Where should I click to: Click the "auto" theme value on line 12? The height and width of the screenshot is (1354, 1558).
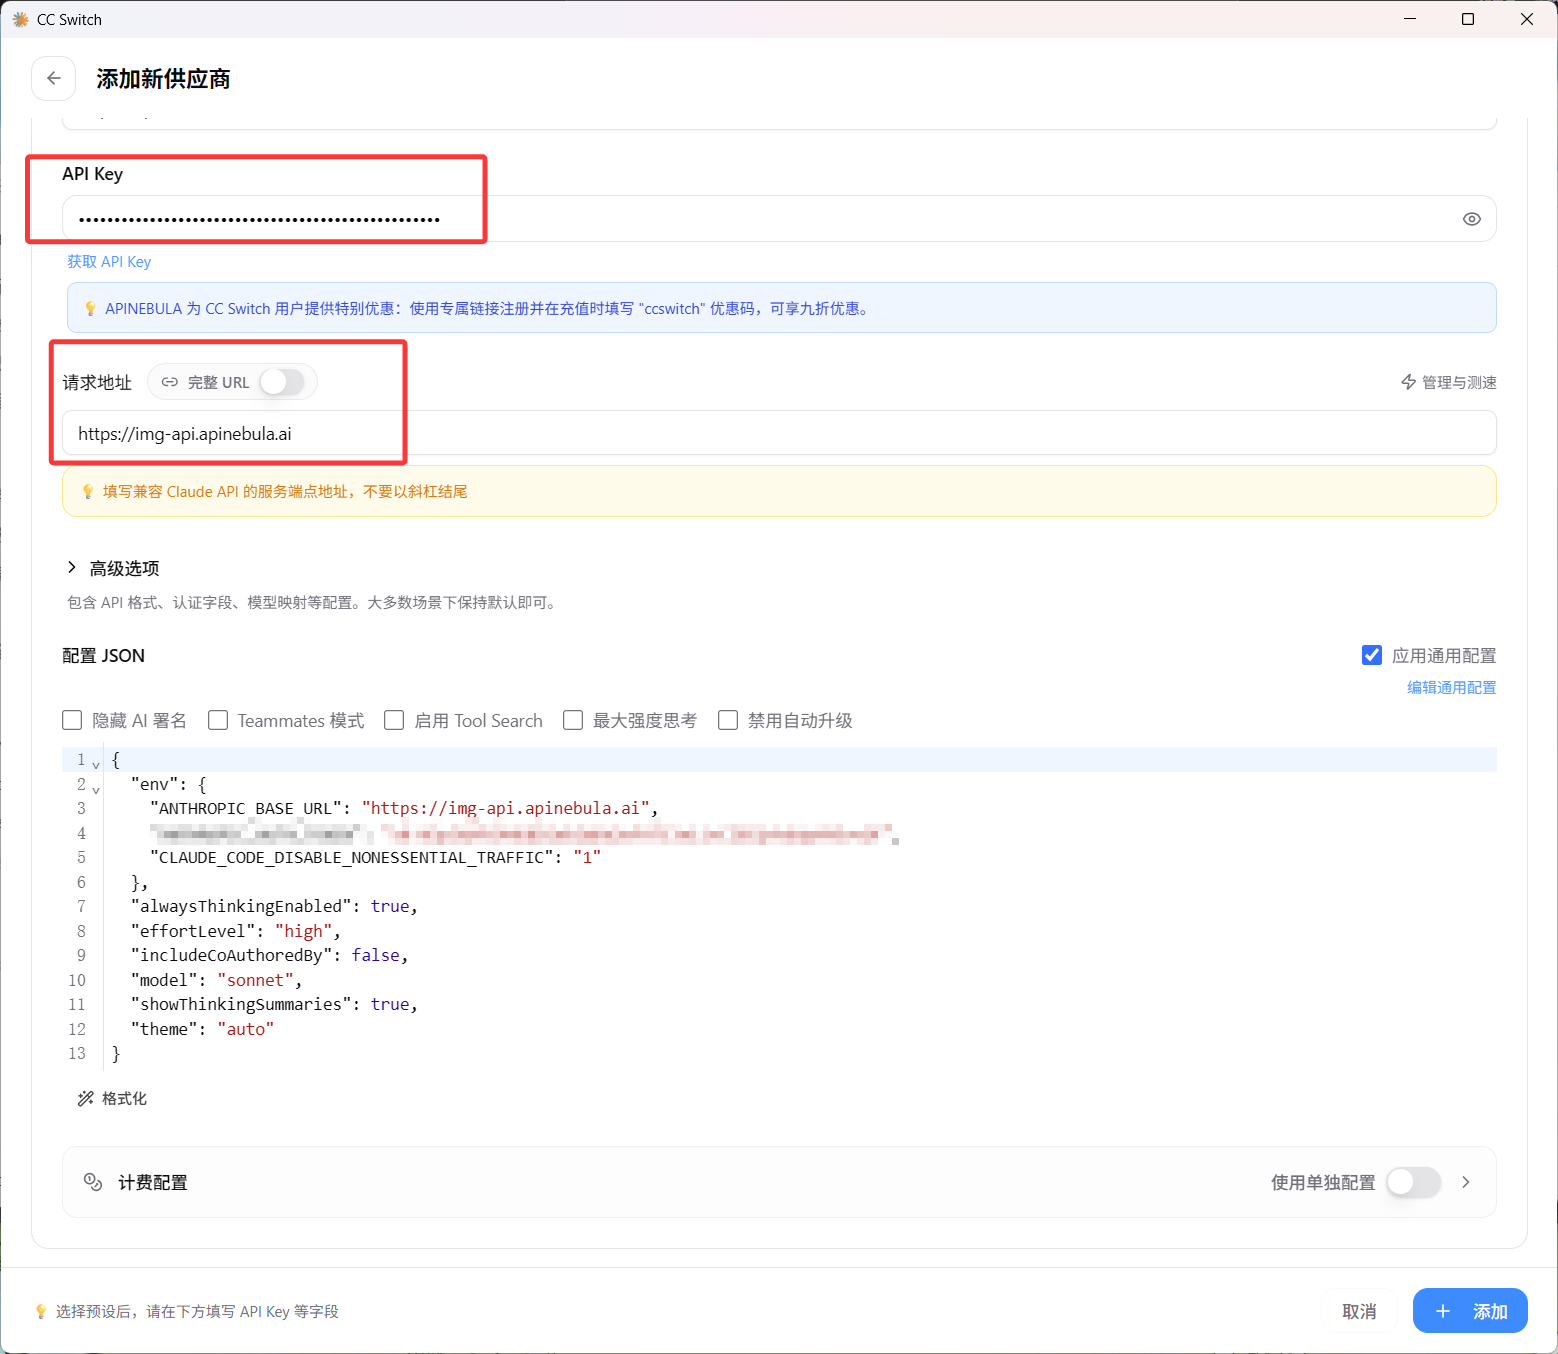246,1029
